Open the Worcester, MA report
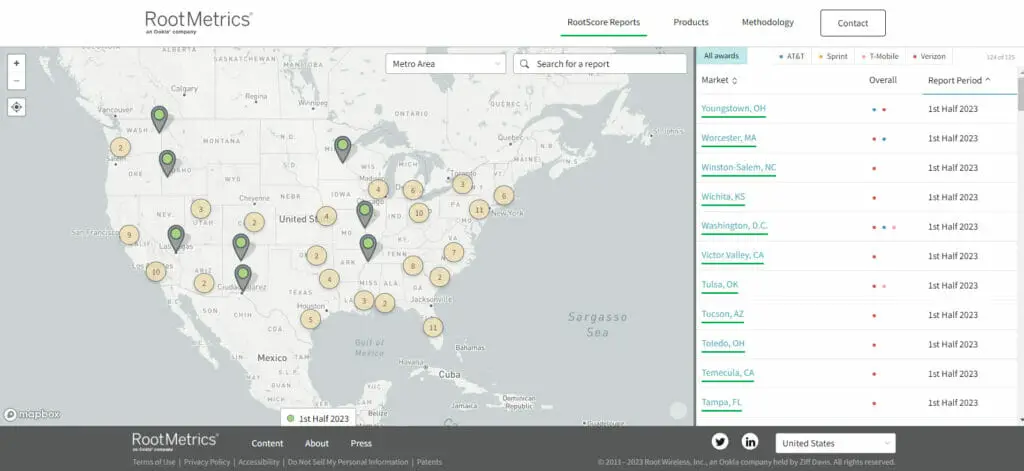The height and width of the screenshot is (471, 1024). point(728,138)
